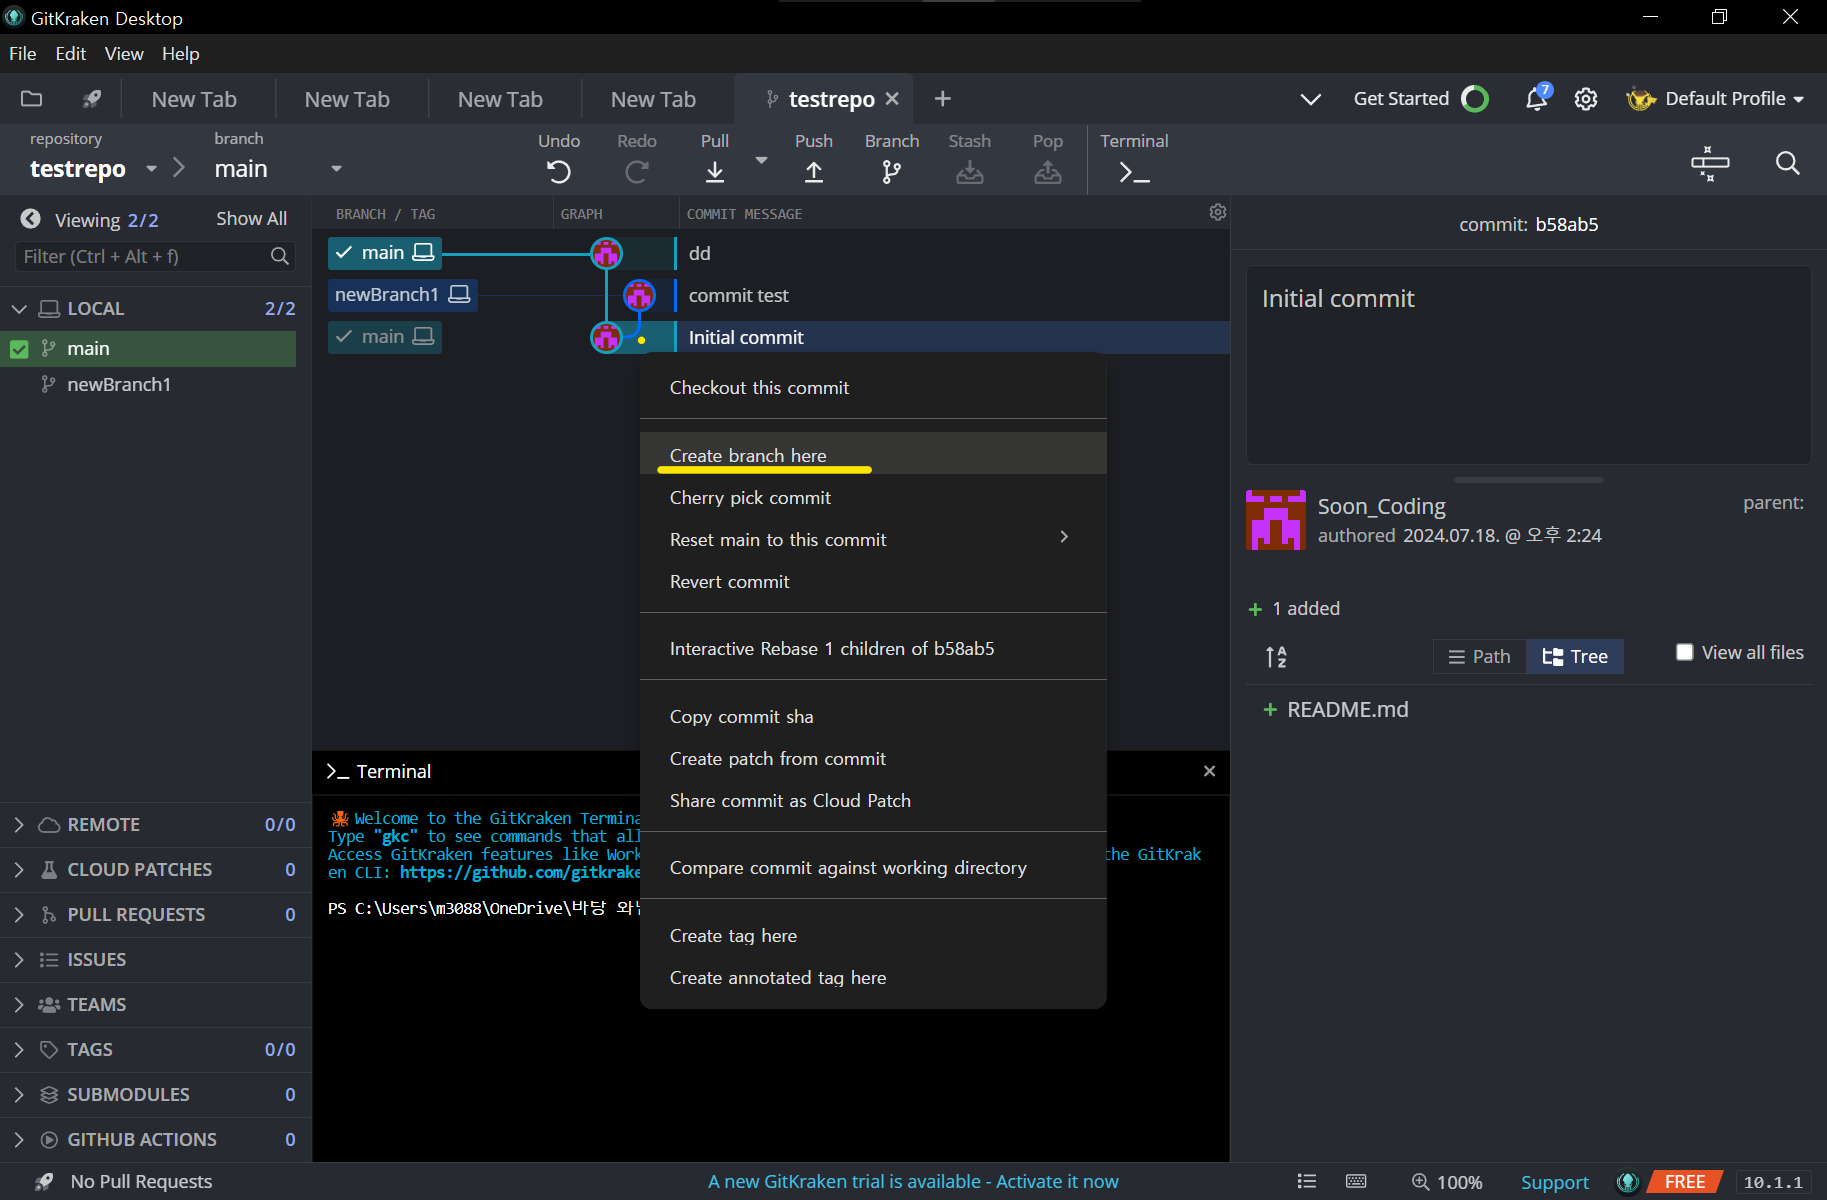Open the Pull options dropdown arrow

[x=761, y=160]
